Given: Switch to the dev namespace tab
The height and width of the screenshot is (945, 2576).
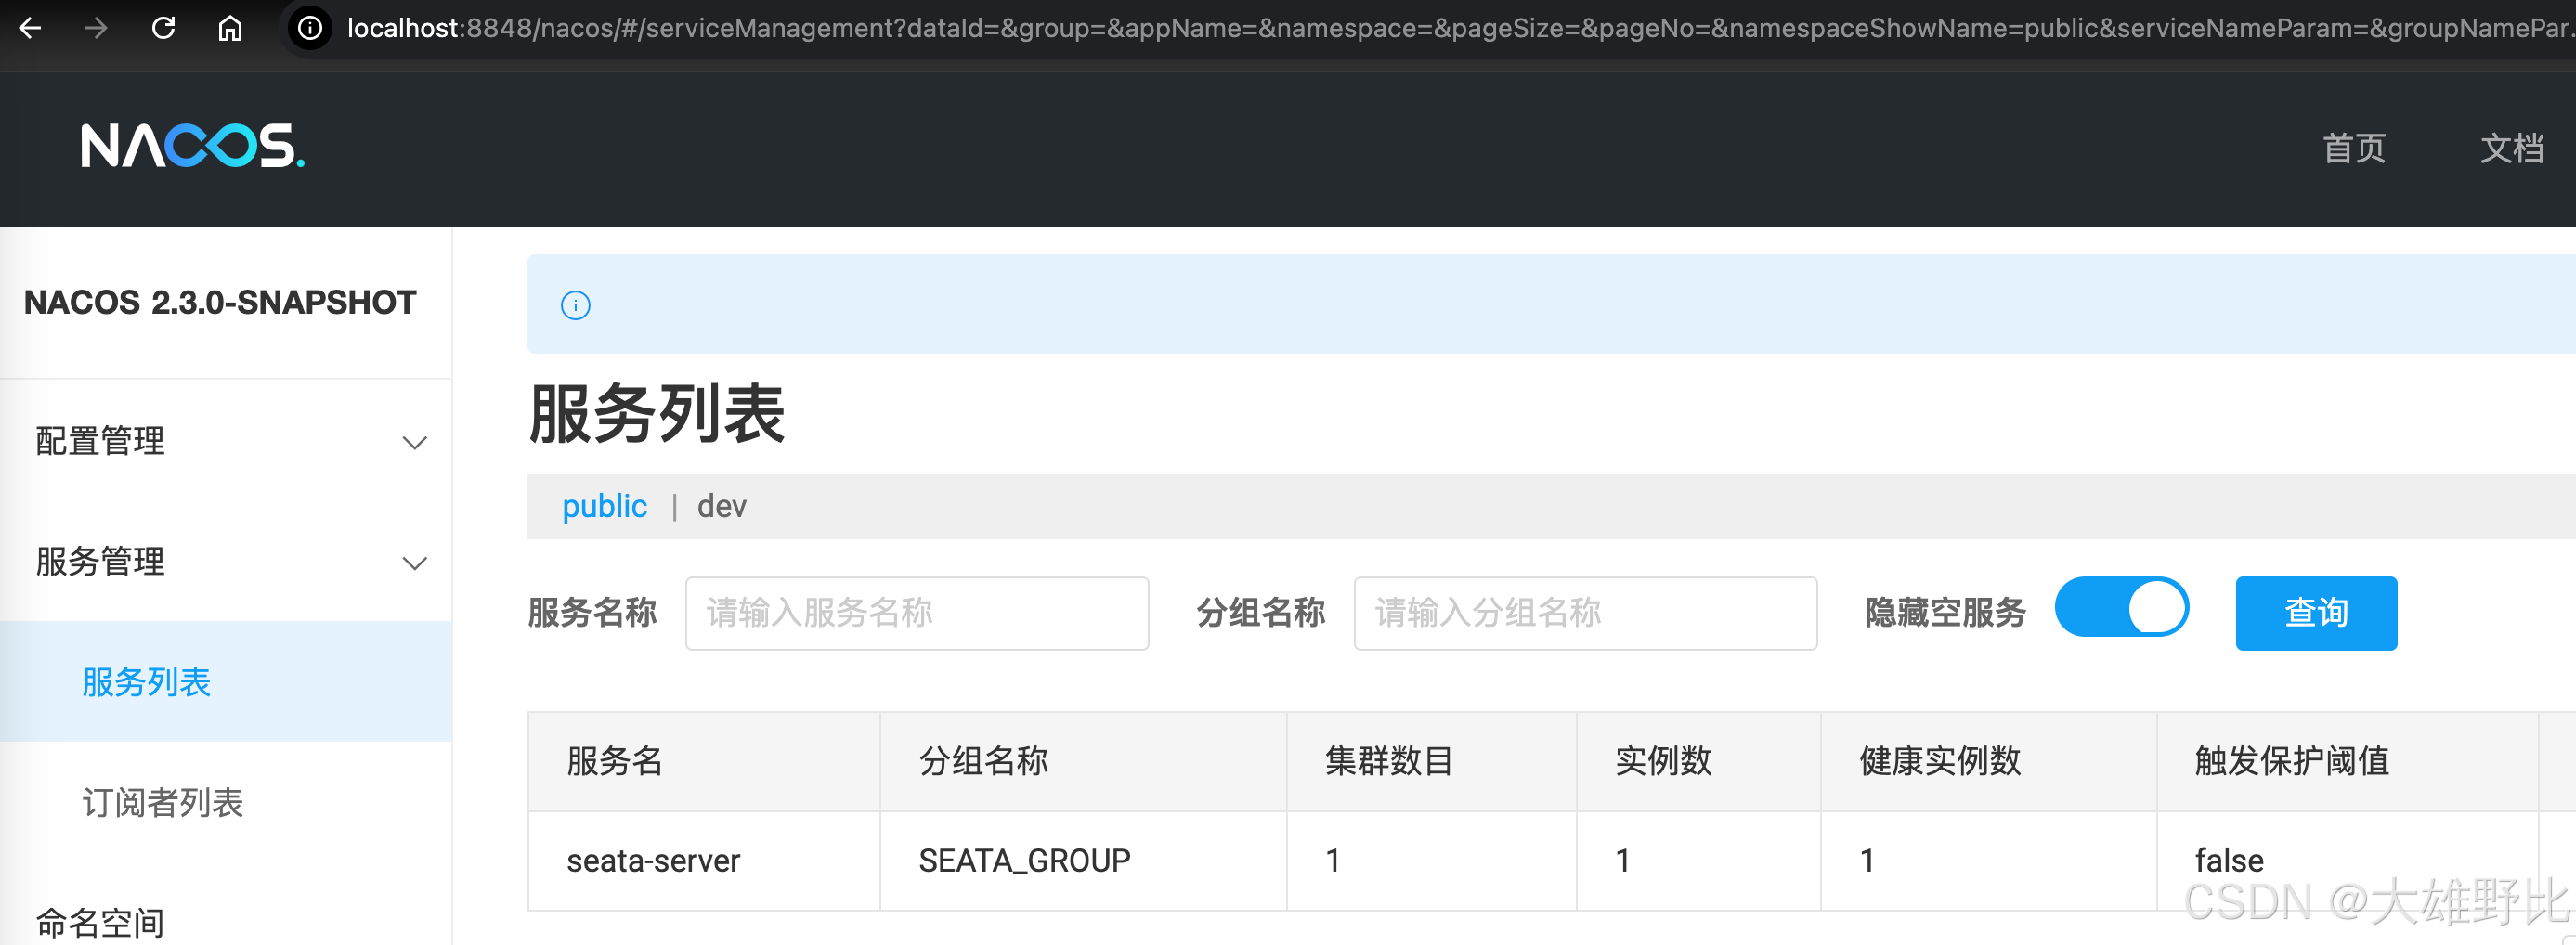Looking at the screenshot, I should point(721,506).
